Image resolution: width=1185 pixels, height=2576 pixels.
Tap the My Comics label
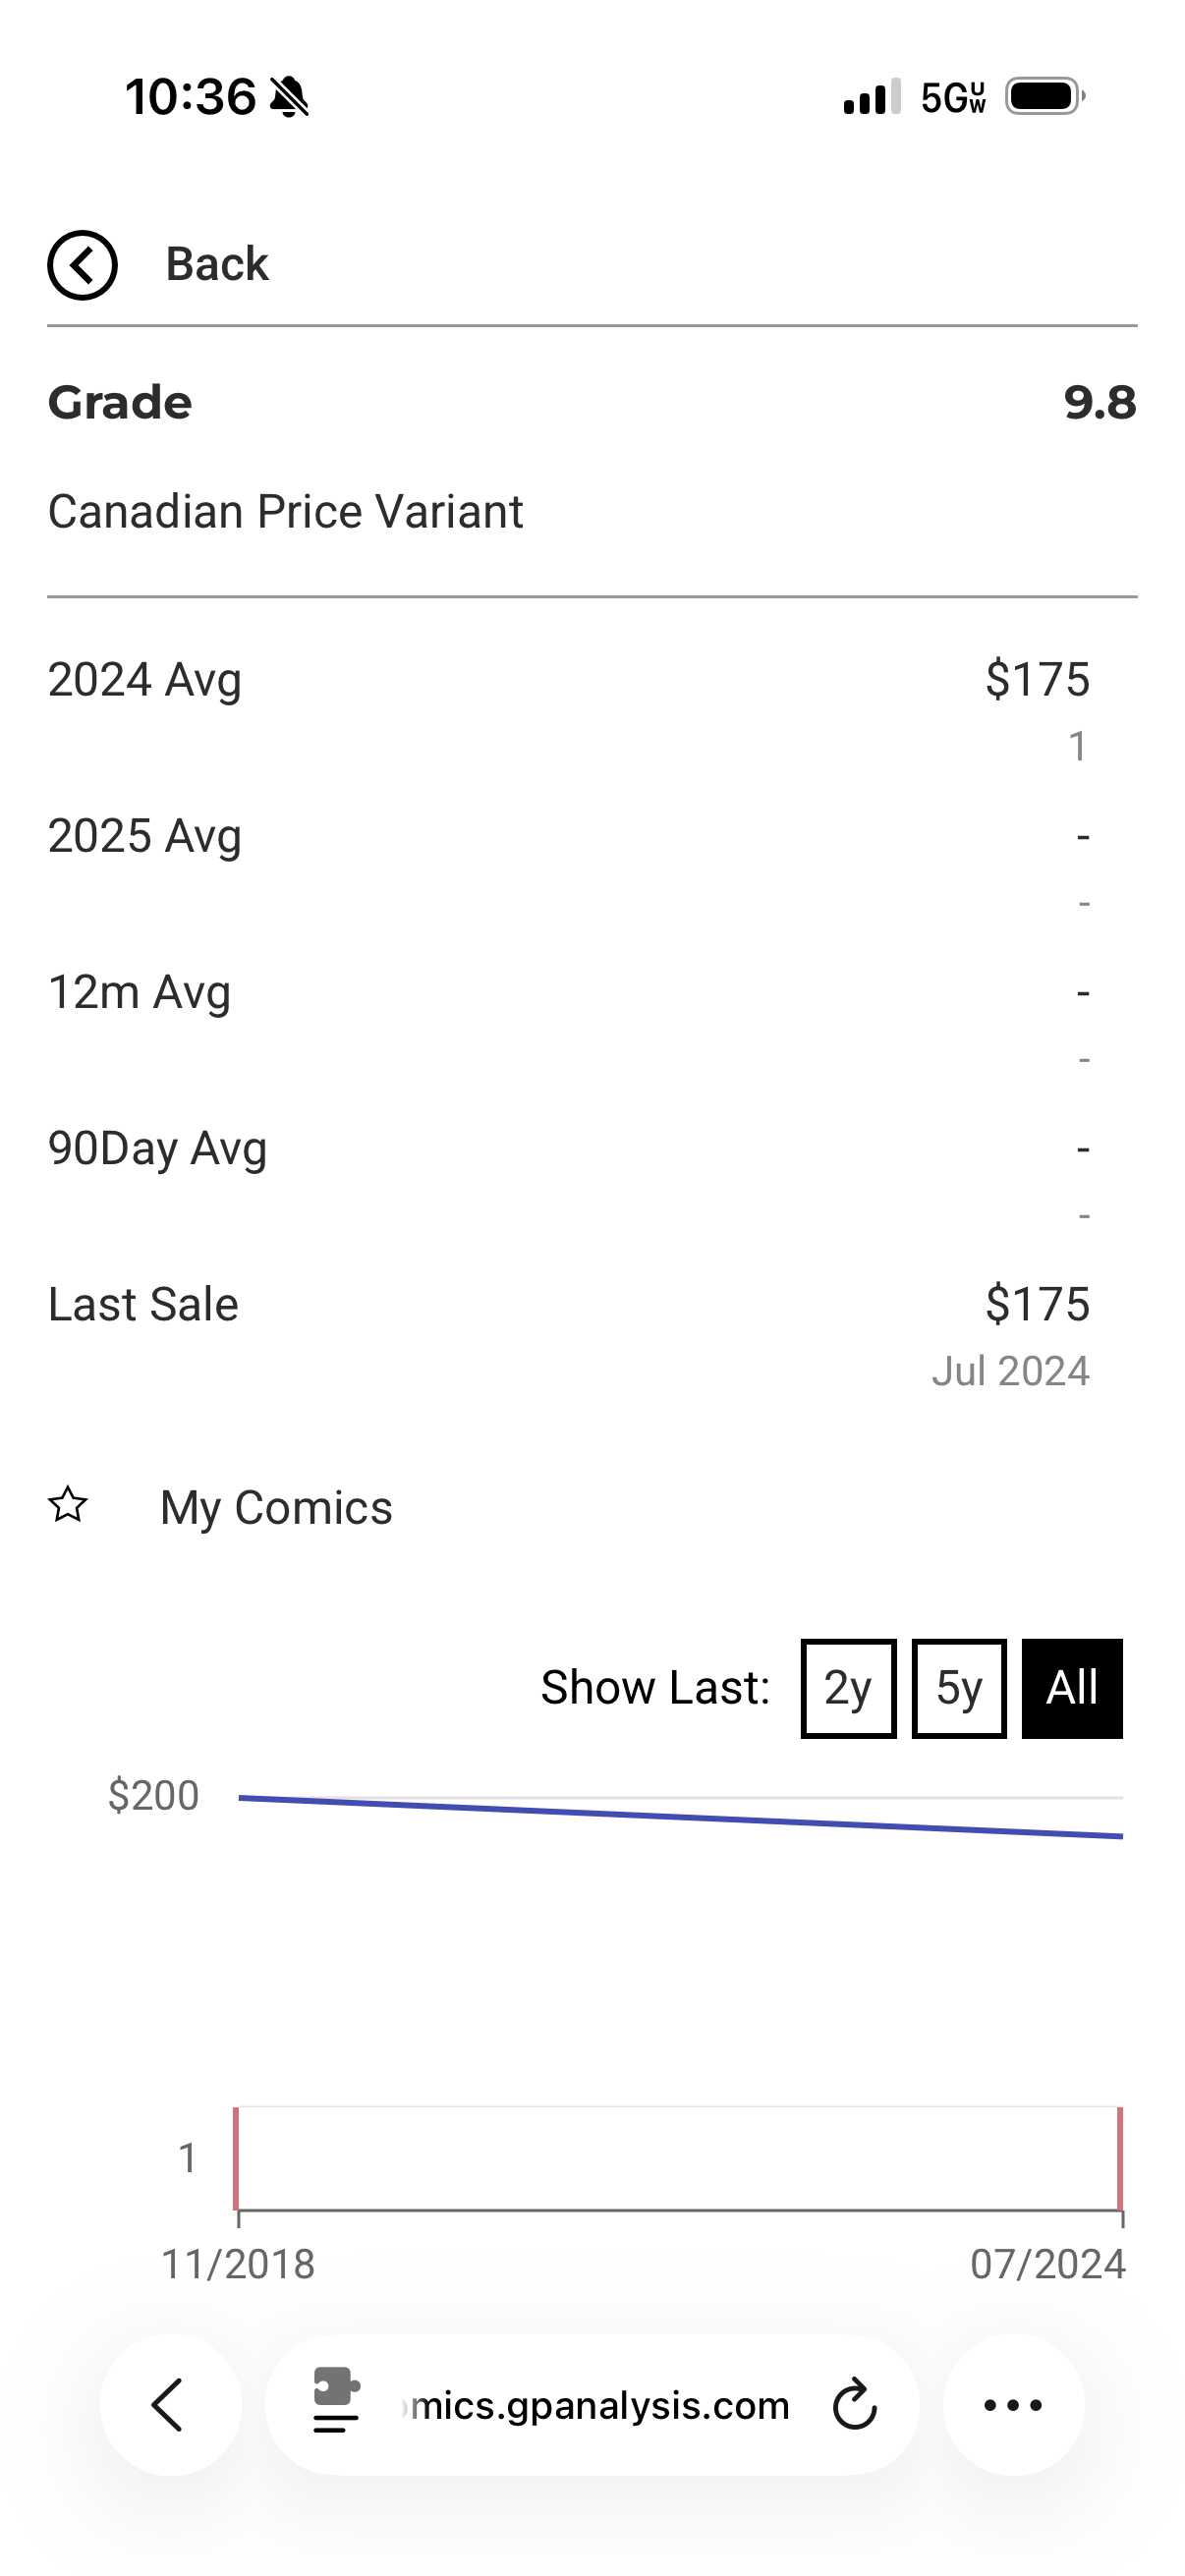[x=276, y=1507]
